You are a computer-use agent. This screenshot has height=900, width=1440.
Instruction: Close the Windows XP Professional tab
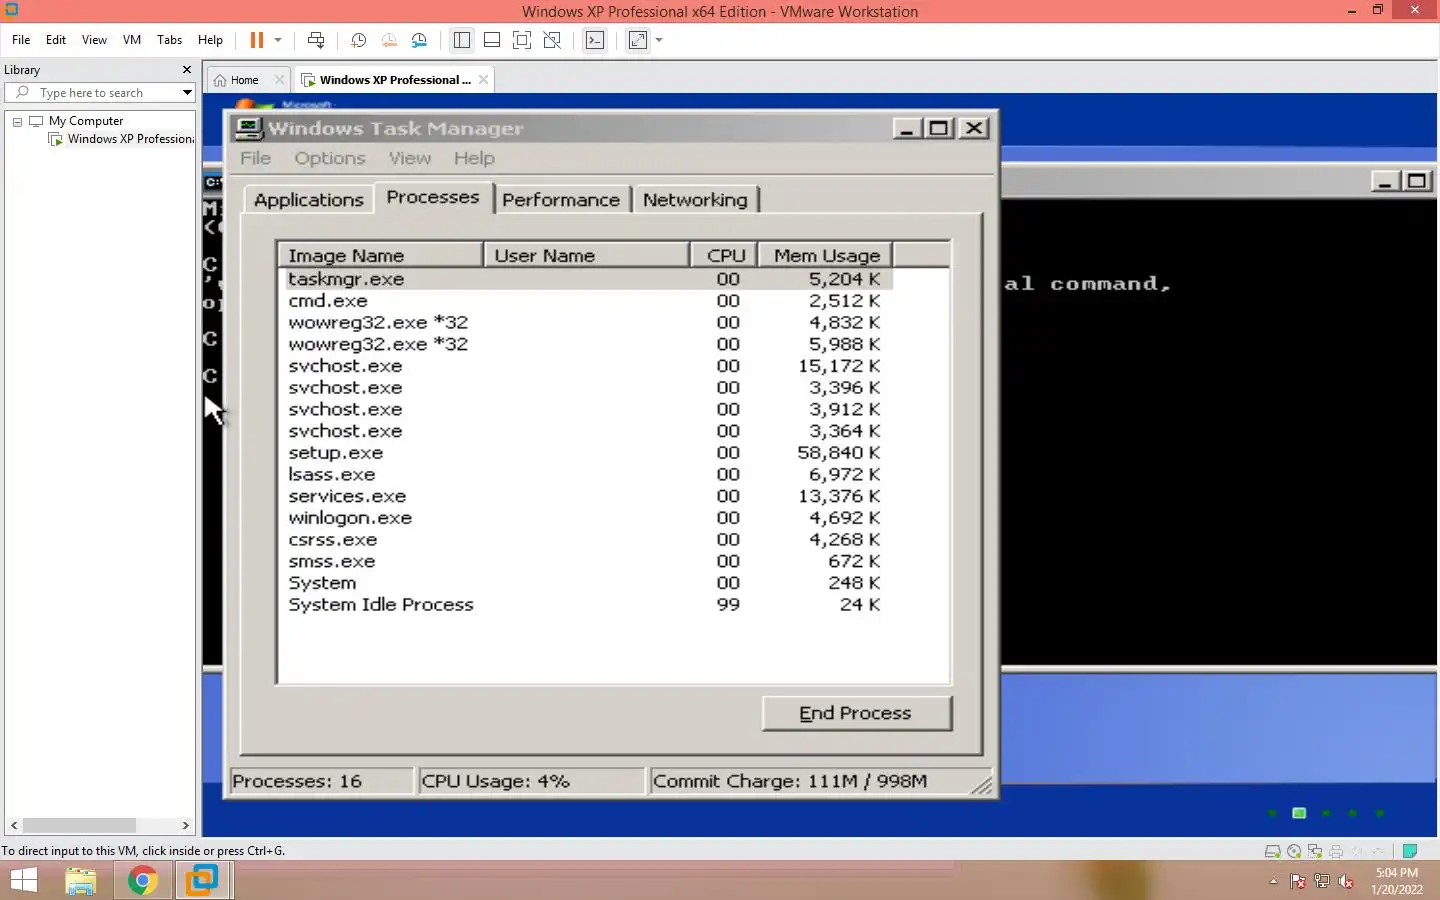(x=483, y=80)
